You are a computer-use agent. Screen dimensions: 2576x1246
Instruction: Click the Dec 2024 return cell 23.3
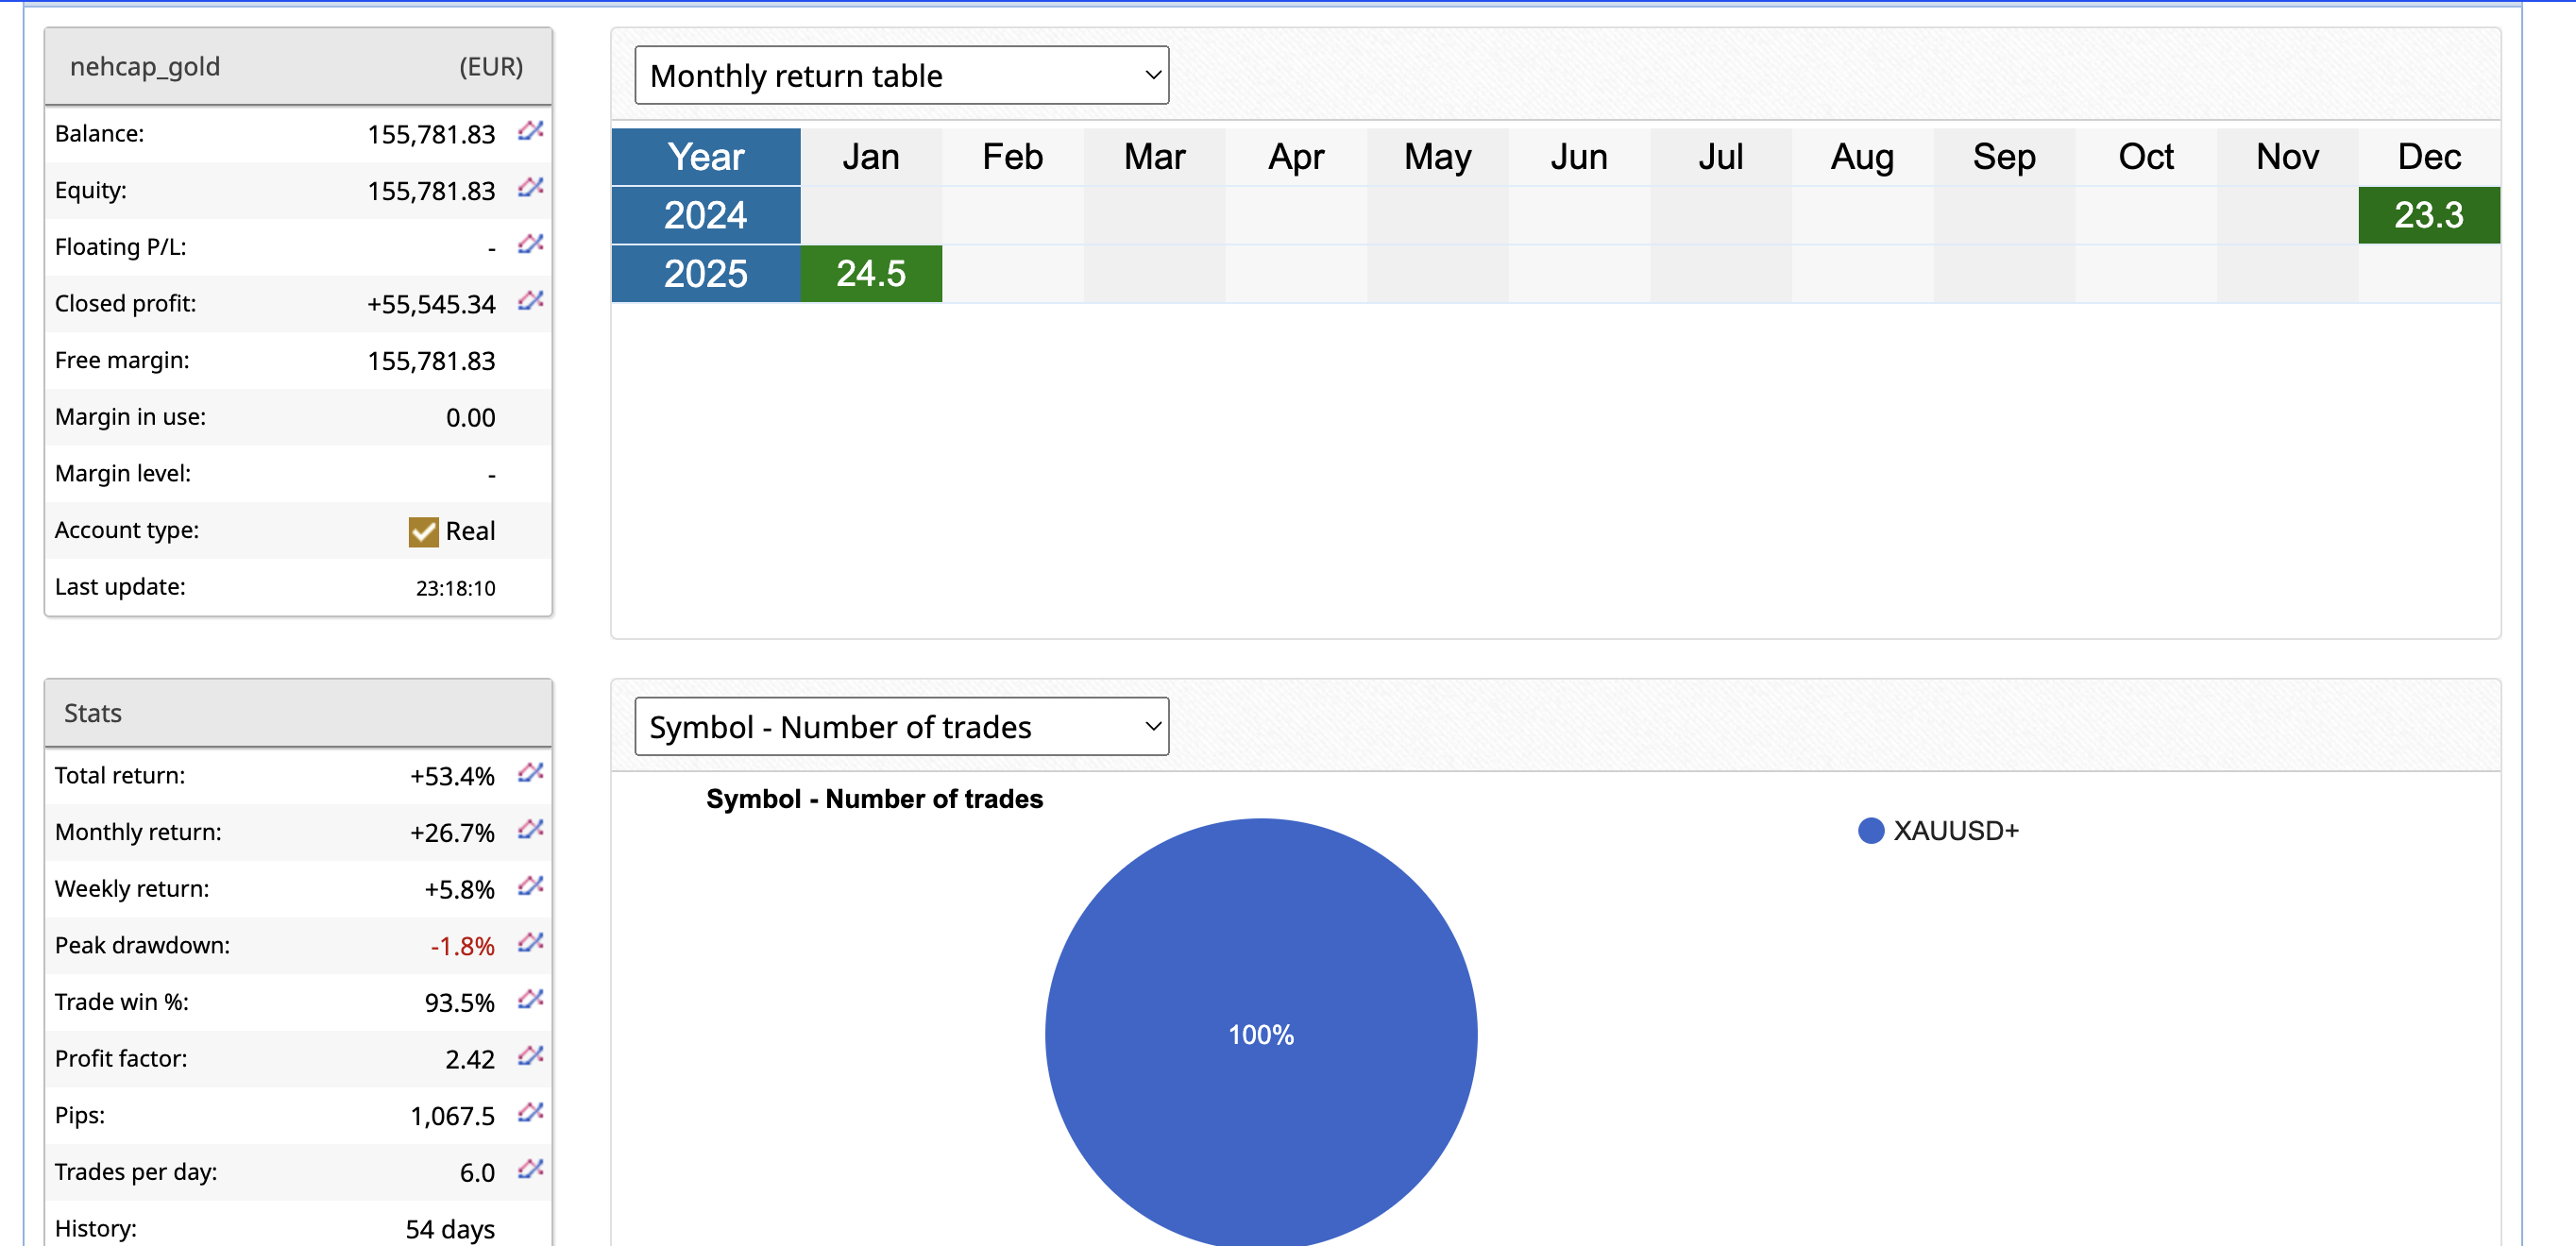pos(2428,215)
